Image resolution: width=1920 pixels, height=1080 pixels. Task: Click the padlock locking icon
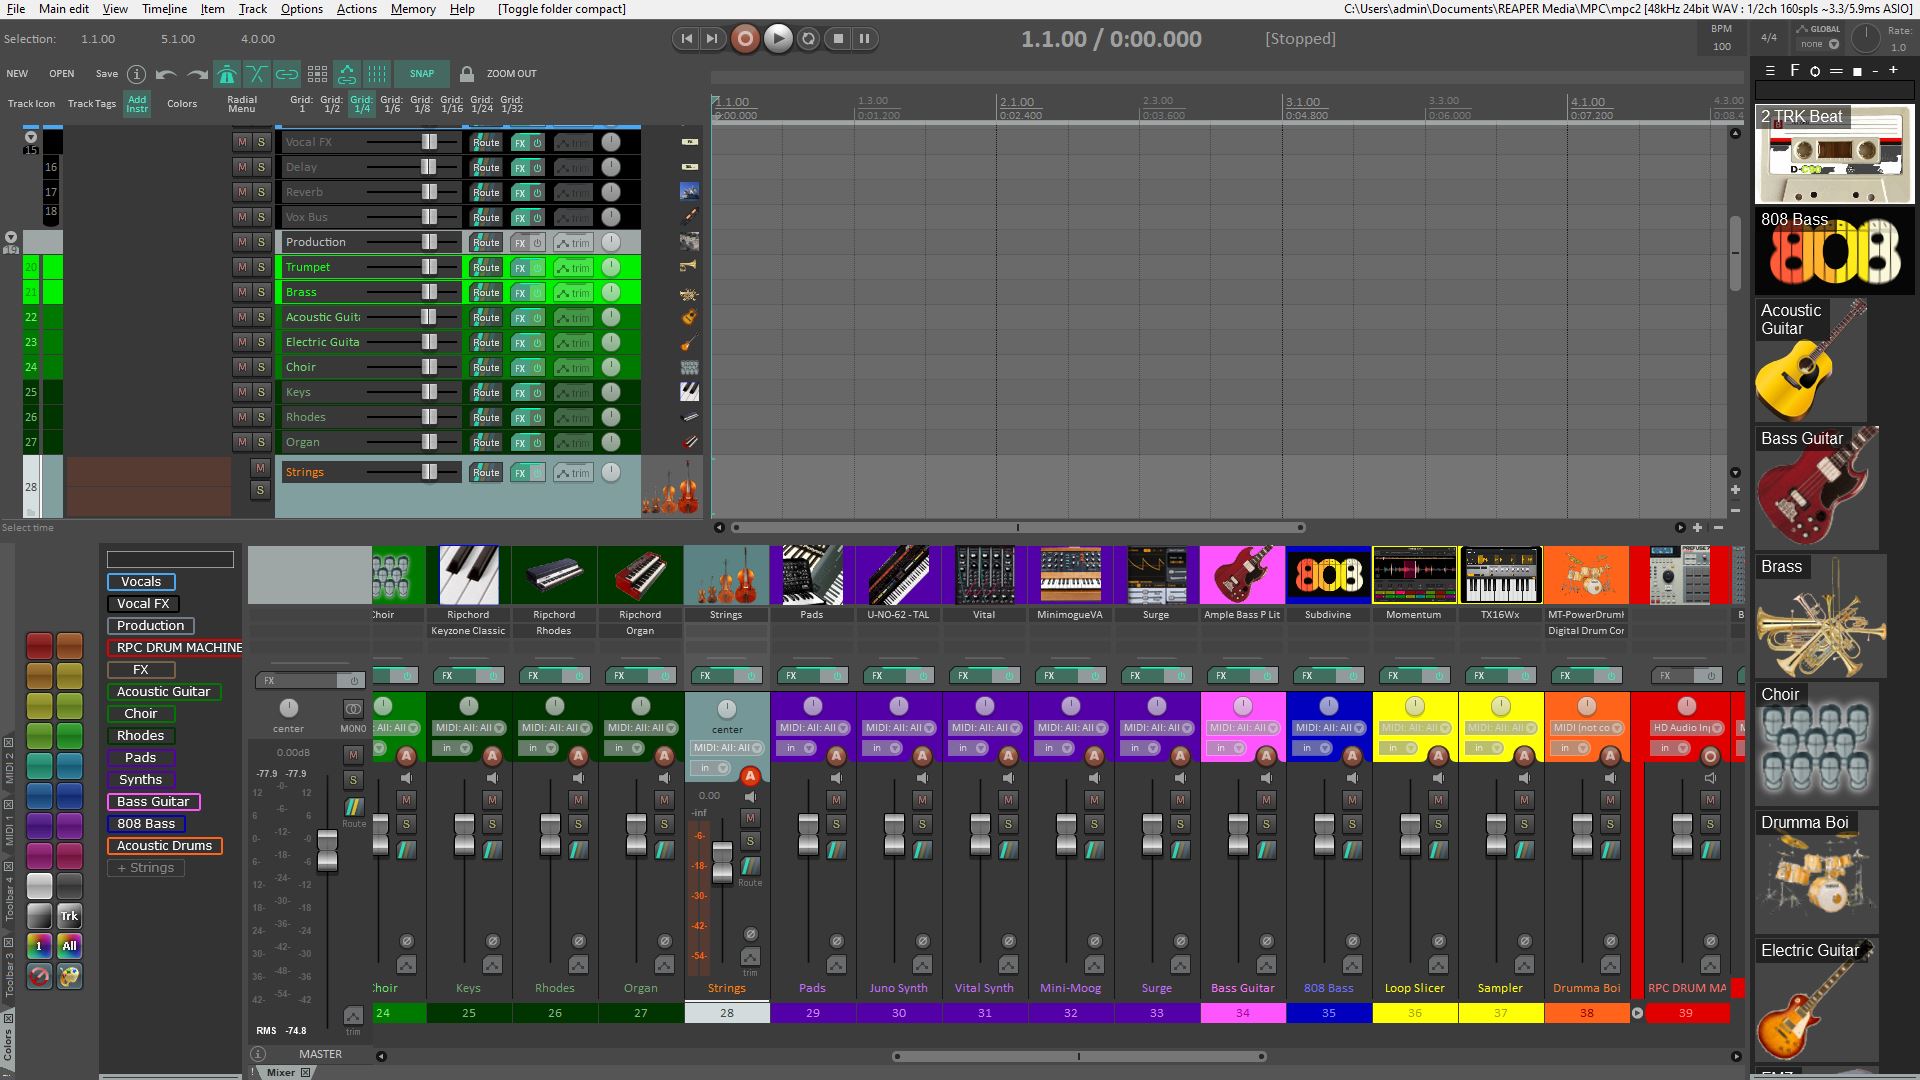coord(466,74)
